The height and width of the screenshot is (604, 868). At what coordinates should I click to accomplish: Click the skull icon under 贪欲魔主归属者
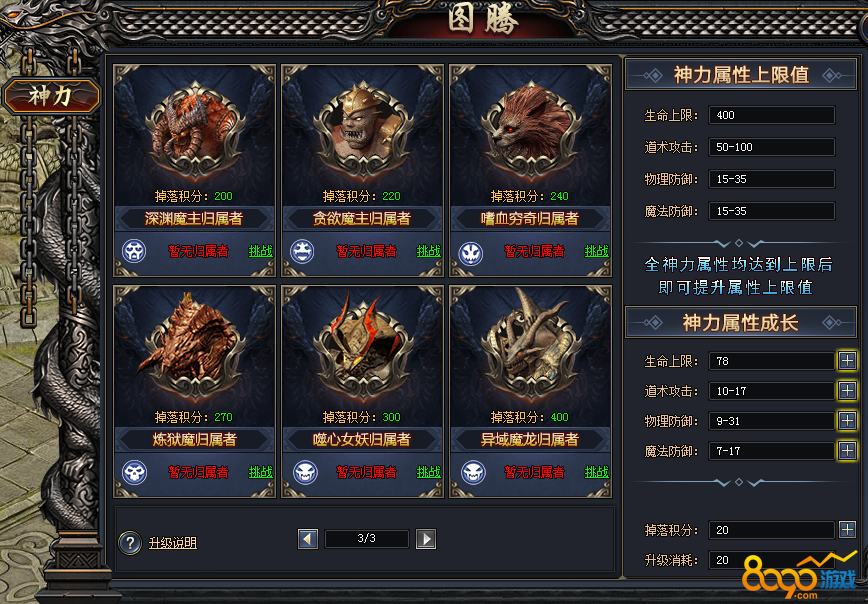click(x=302, y=251)
